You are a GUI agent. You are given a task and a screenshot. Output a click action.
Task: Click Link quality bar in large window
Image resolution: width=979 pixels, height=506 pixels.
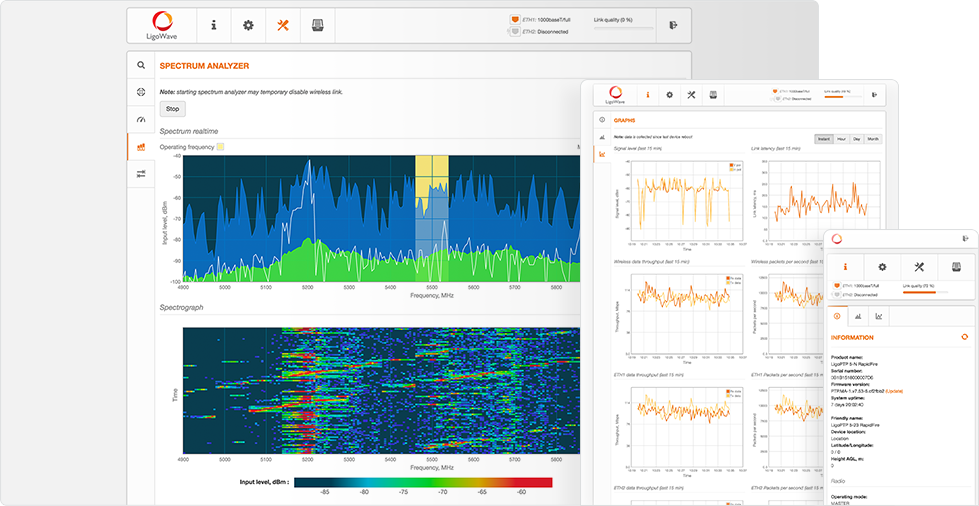623,28
